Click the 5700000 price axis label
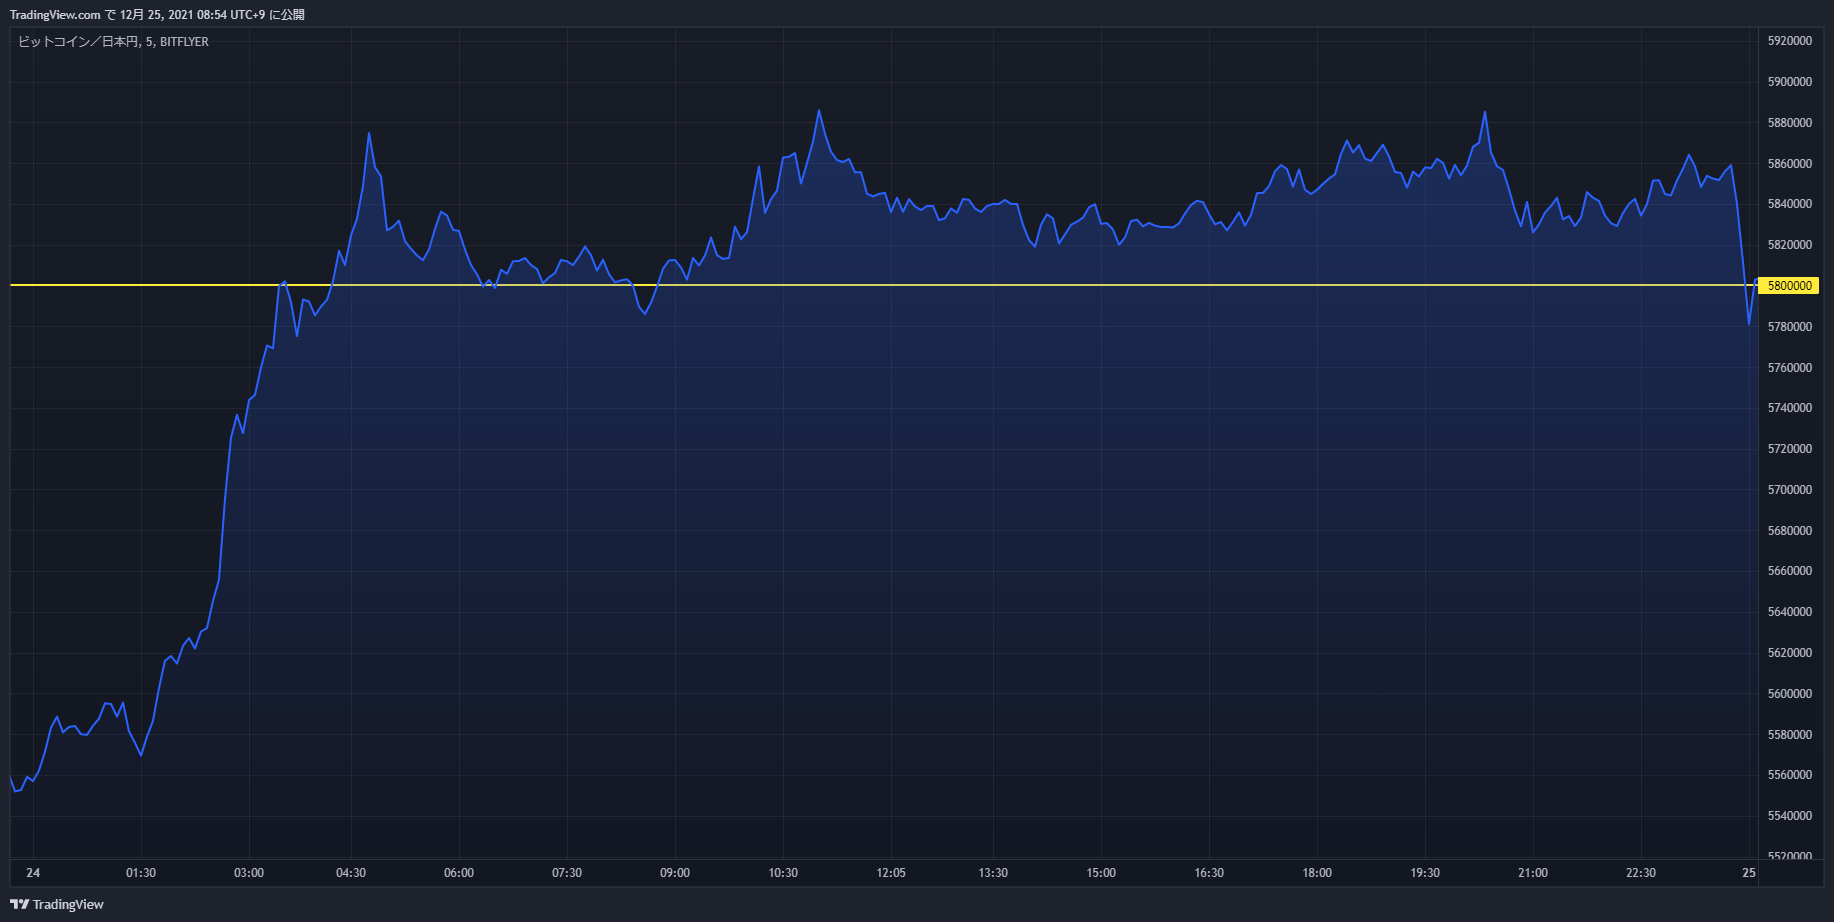 [x=1789, y=490]
